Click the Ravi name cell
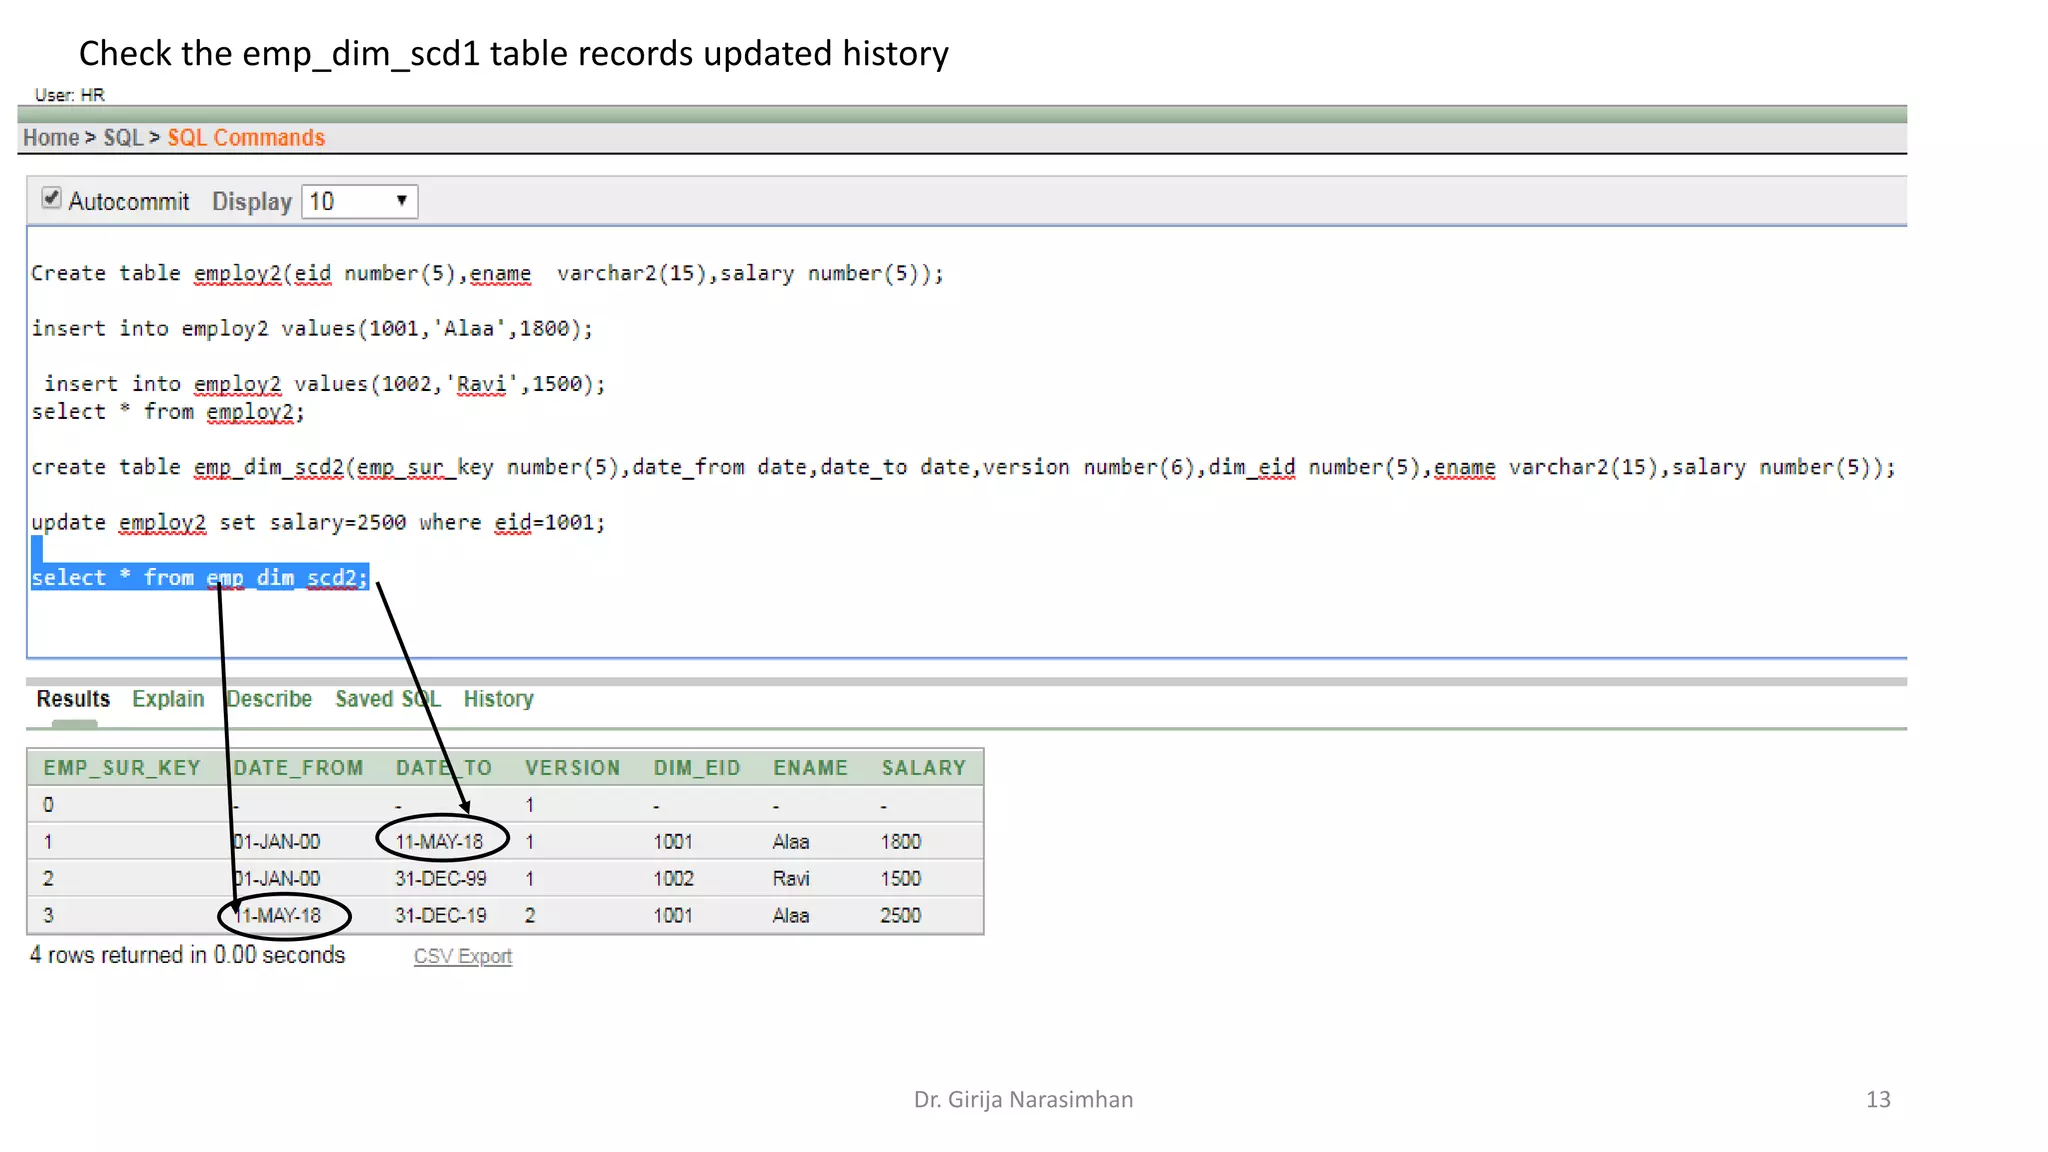 [x=791, y=879]
